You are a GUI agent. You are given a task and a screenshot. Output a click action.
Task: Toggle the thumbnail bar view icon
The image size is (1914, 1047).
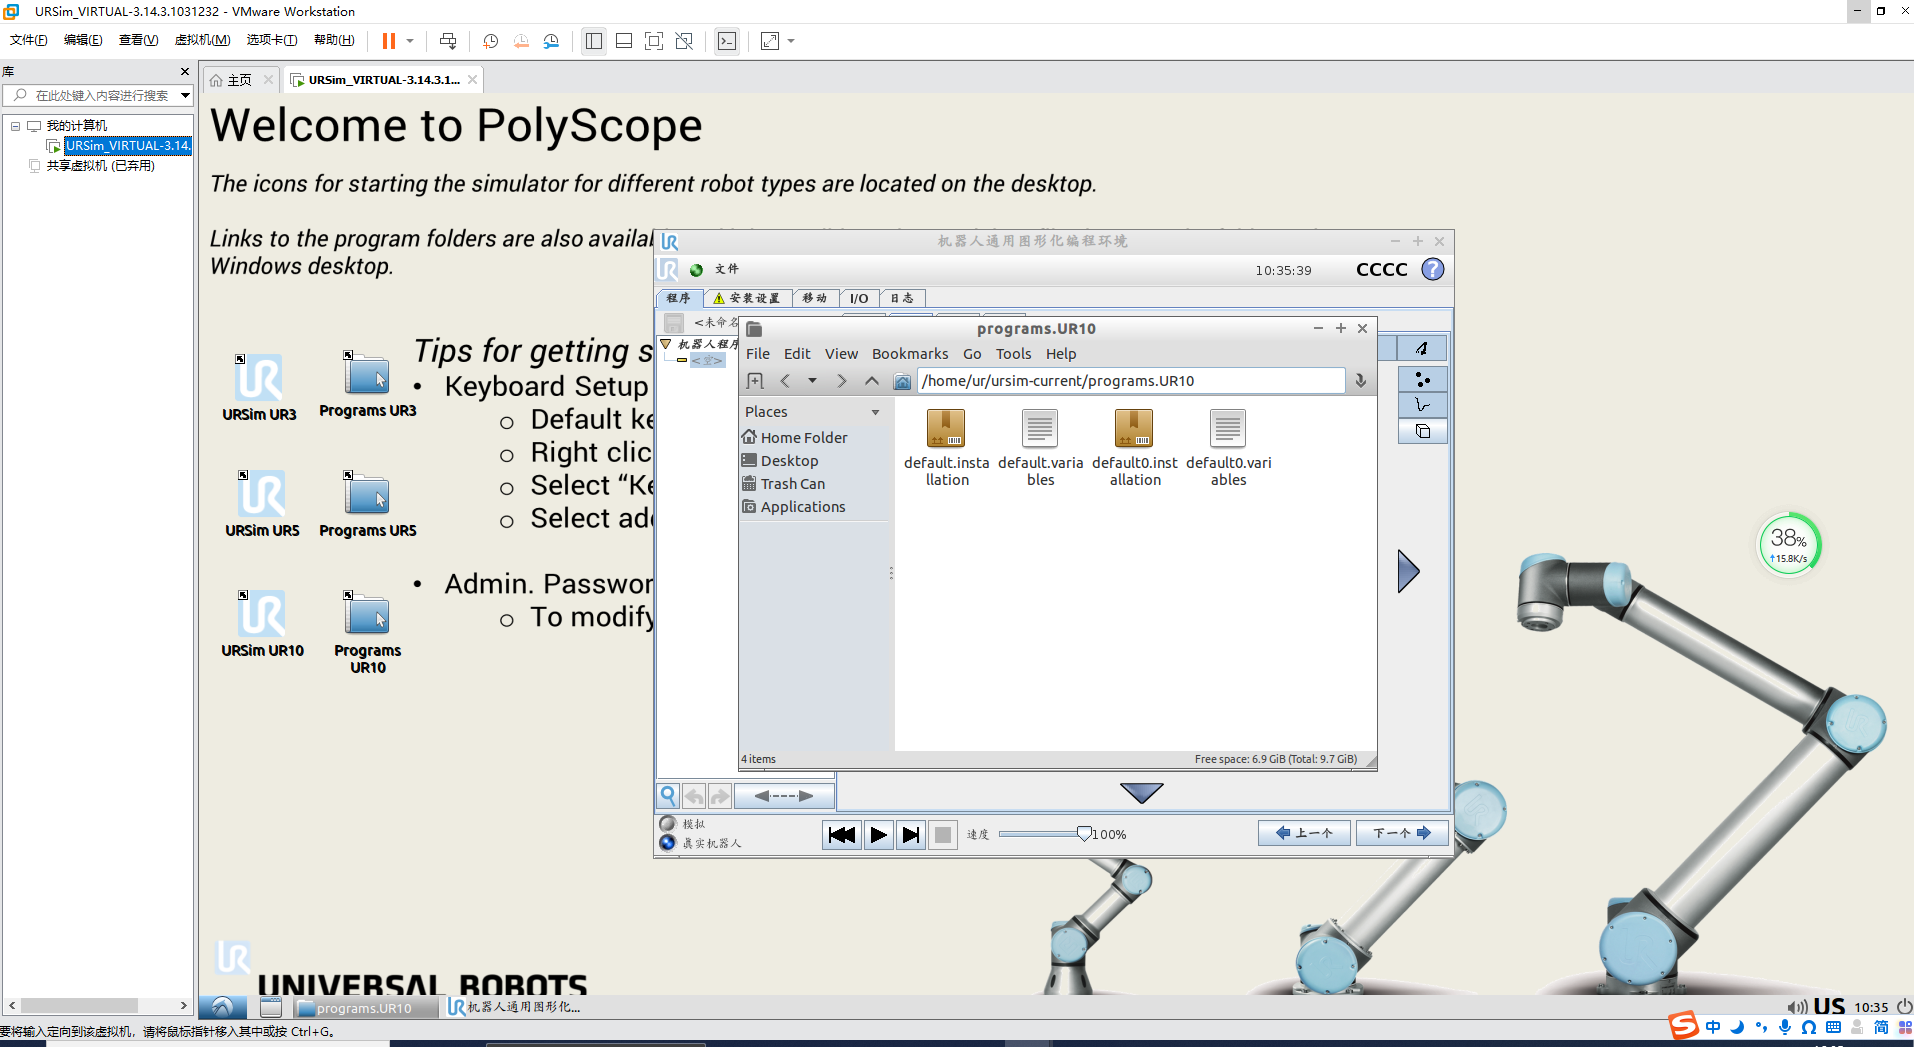pyautogui.click(x=624, y=41)
